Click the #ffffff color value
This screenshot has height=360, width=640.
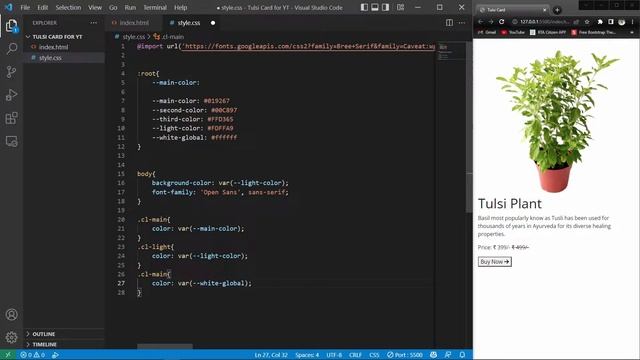(224, 138)
